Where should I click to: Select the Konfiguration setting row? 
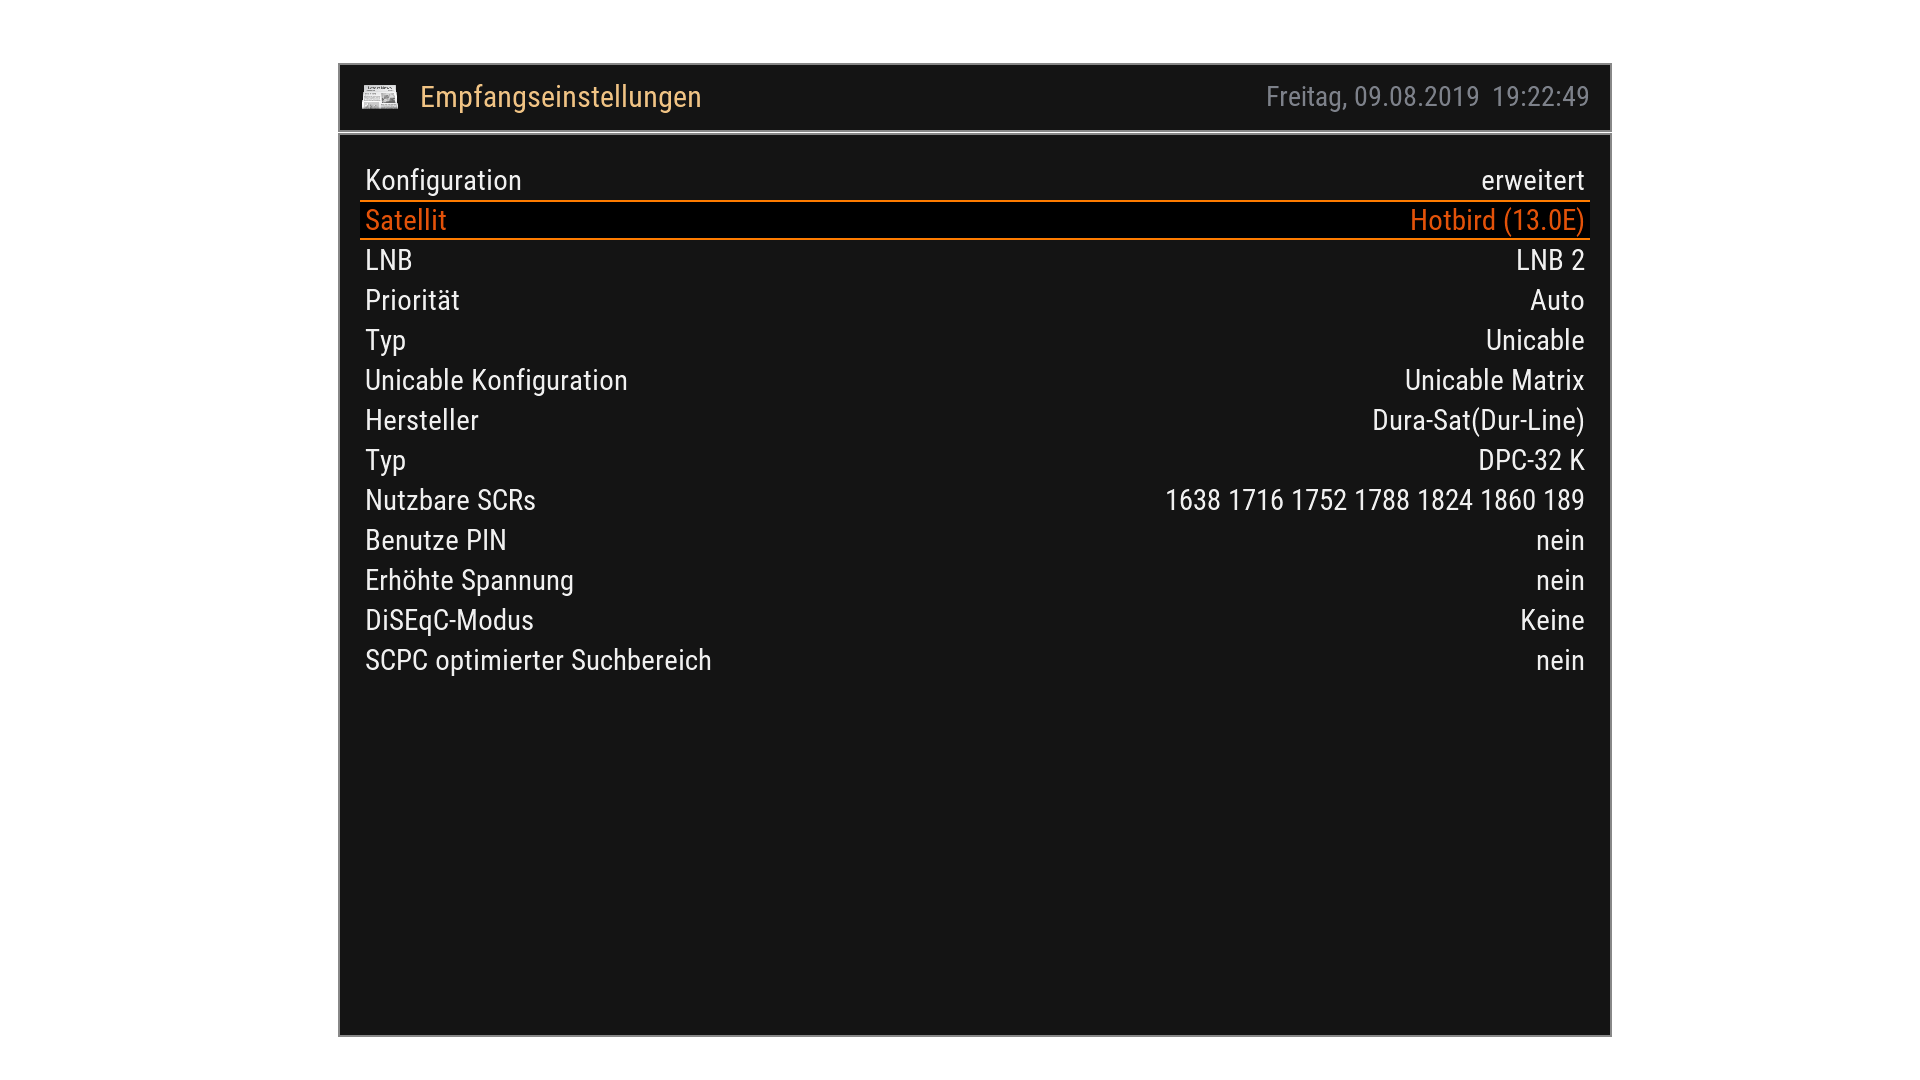click(443, 181)
